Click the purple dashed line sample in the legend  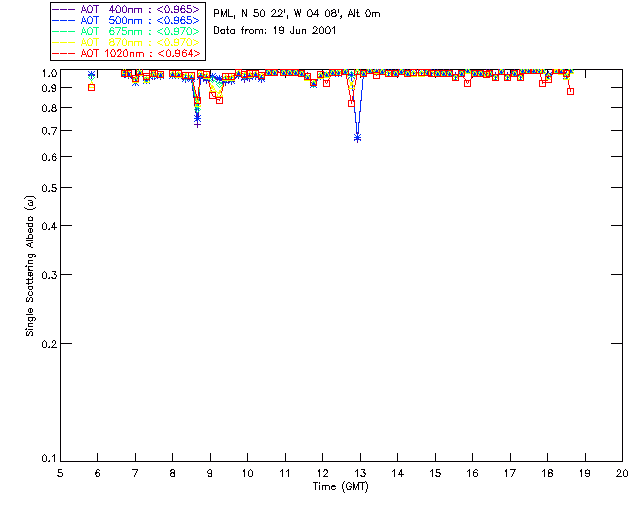64,9
